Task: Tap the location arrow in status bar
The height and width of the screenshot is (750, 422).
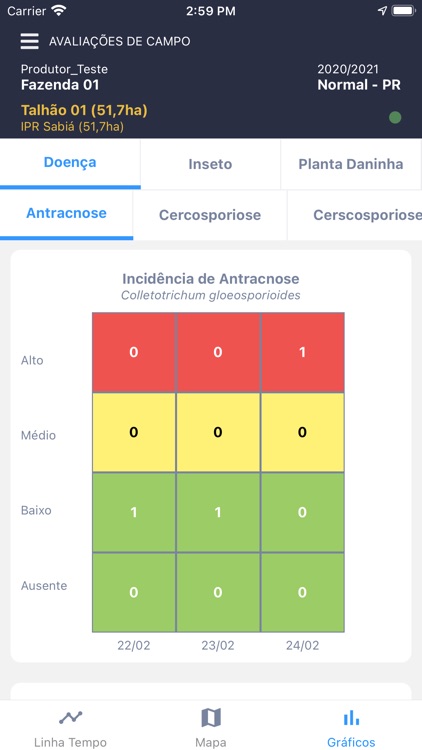Action: point(382,11)
